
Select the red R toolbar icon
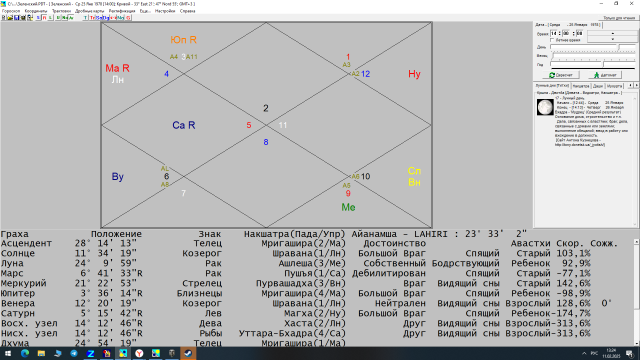(44, 18)
